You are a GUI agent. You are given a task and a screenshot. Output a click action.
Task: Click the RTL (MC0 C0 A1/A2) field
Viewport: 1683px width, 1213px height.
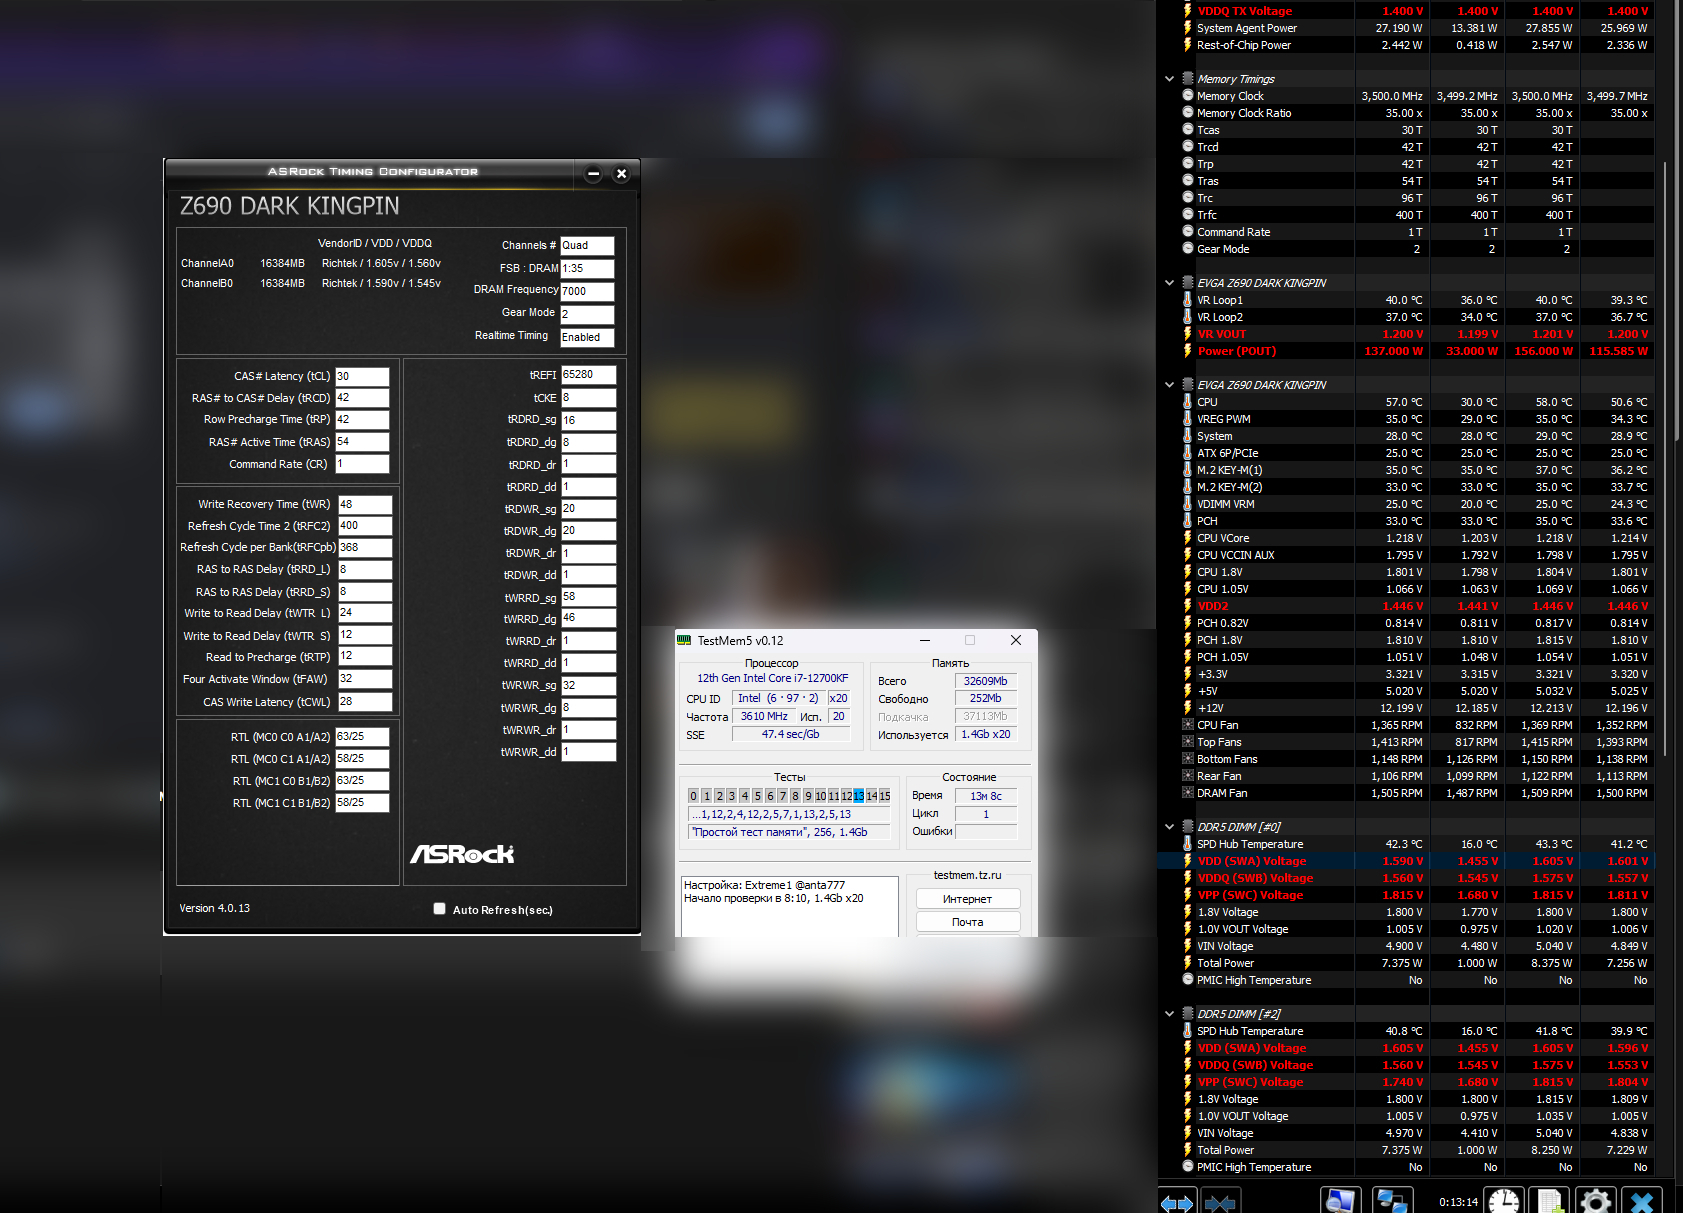click(x=362, y=737)
